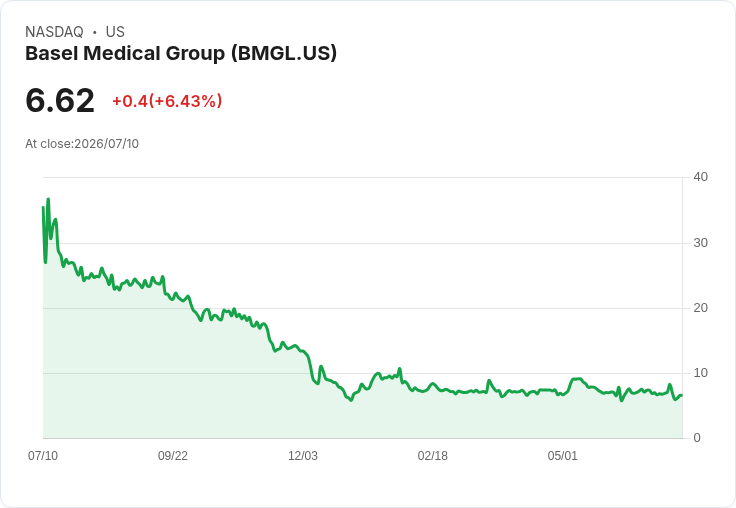Image resolution: width=736 pixels, height=508 pixels.
Task: Click the NASDAQ exchange label
Action: coord(54,32)
